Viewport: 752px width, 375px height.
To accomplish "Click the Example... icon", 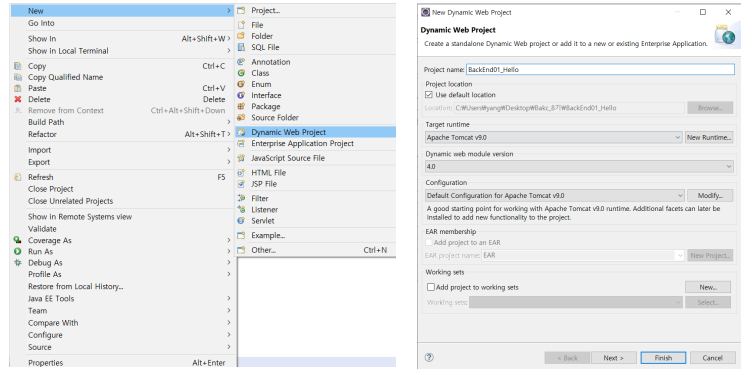I will coord(242,235).
